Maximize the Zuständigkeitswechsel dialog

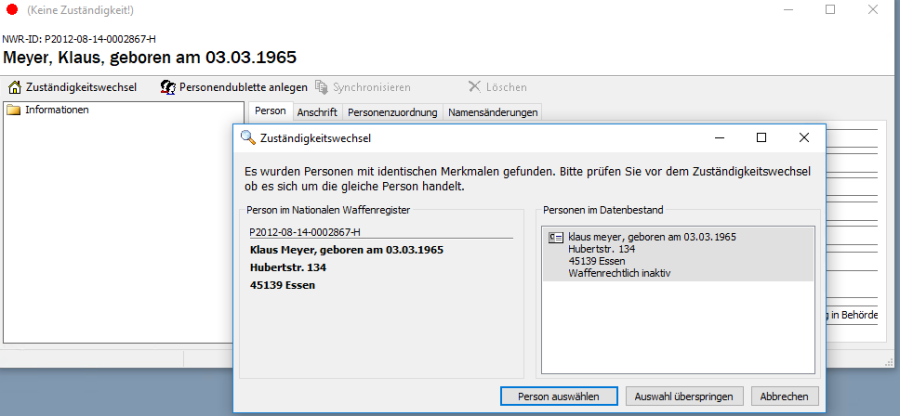[x=761, y=138]
